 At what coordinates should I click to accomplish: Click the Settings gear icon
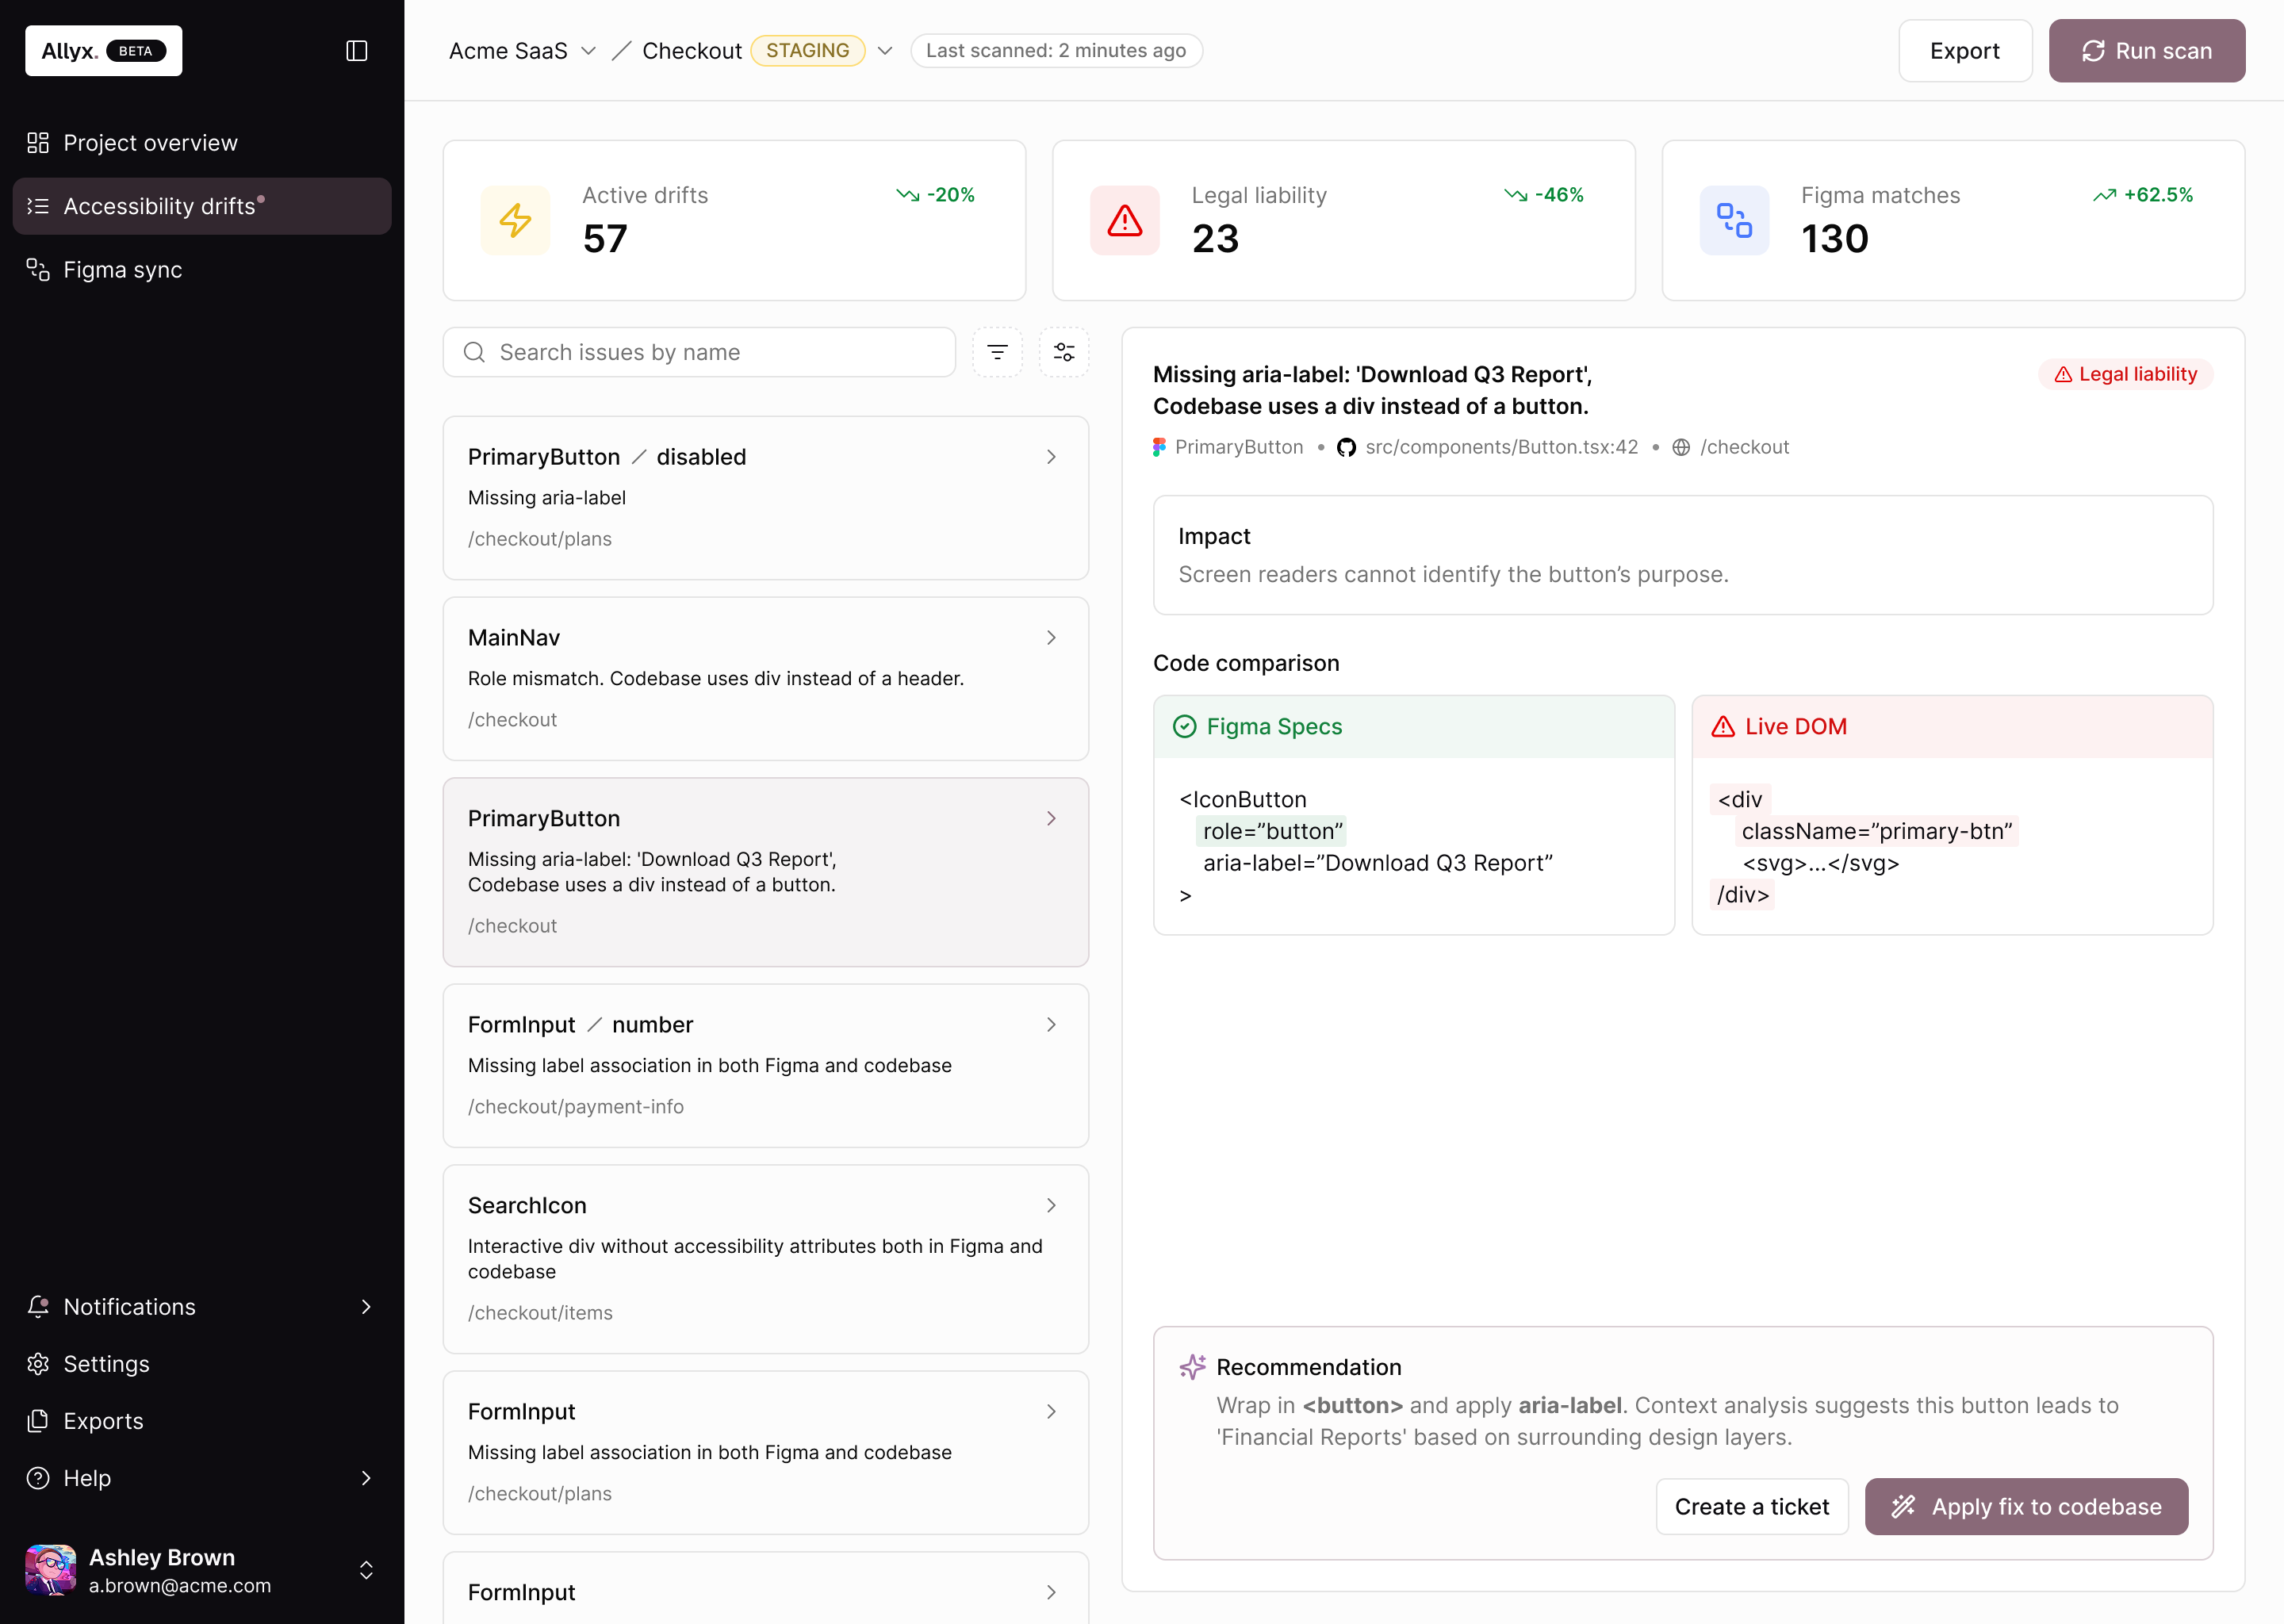[x=38, y=1364]
